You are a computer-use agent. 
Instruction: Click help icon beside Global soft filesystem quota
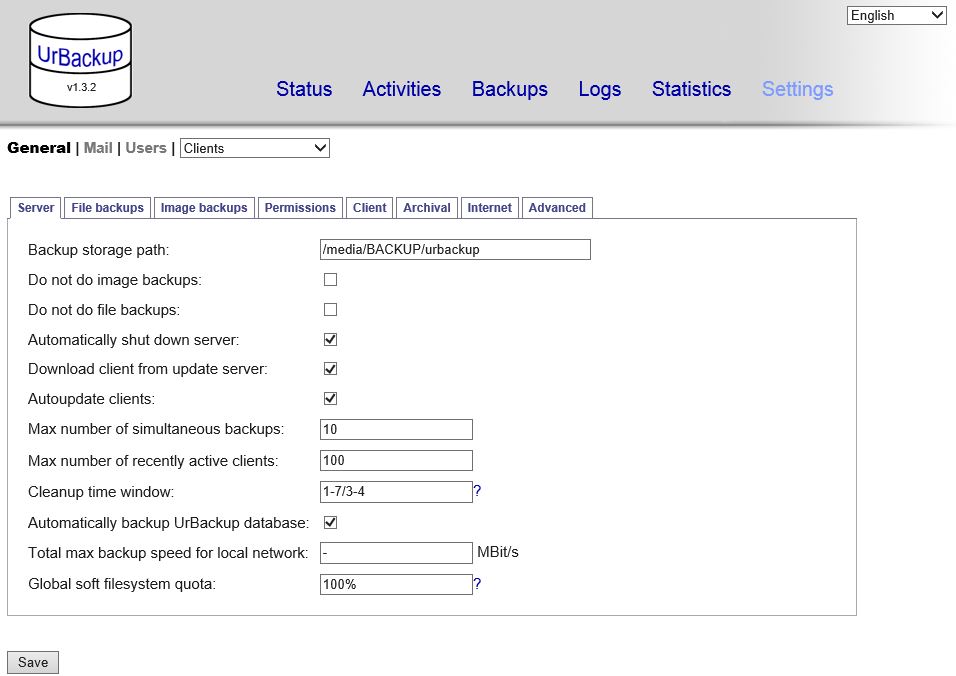tap(478, 584)
